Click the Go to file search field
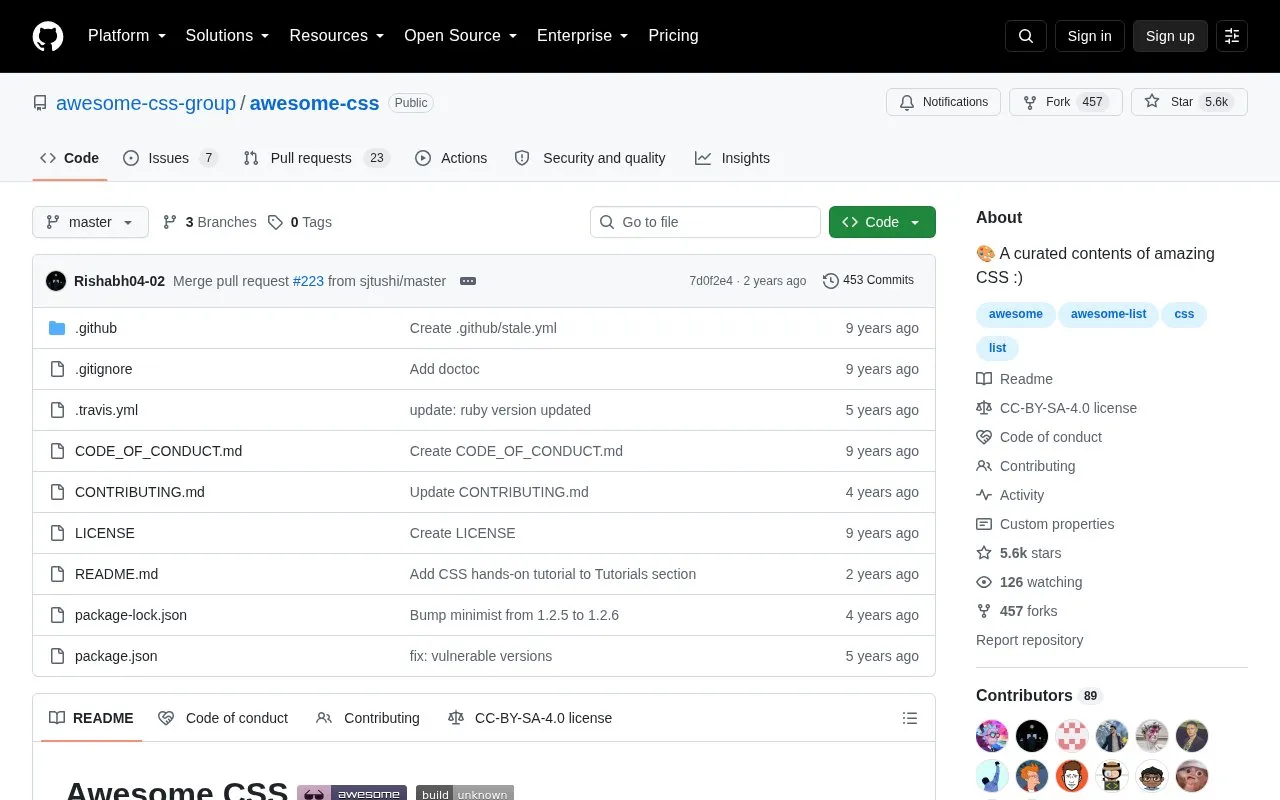The height and width of the screenshot is (800, 1280). [705, 222]
